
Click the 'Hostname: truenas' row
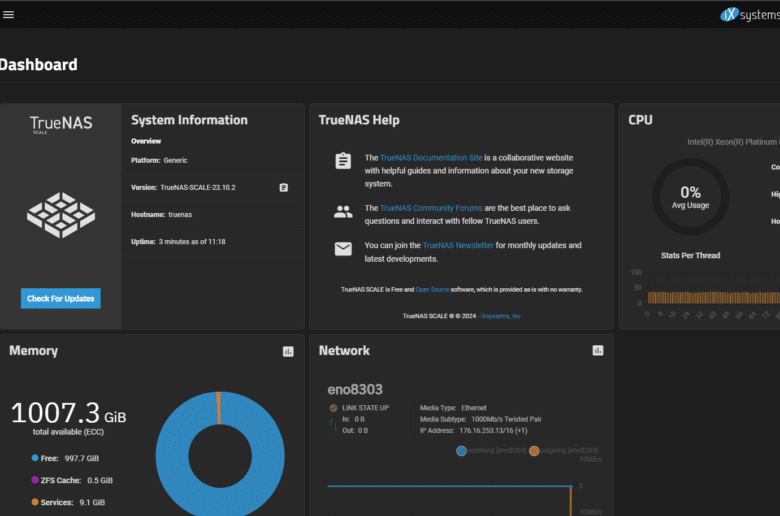(213, 215)
